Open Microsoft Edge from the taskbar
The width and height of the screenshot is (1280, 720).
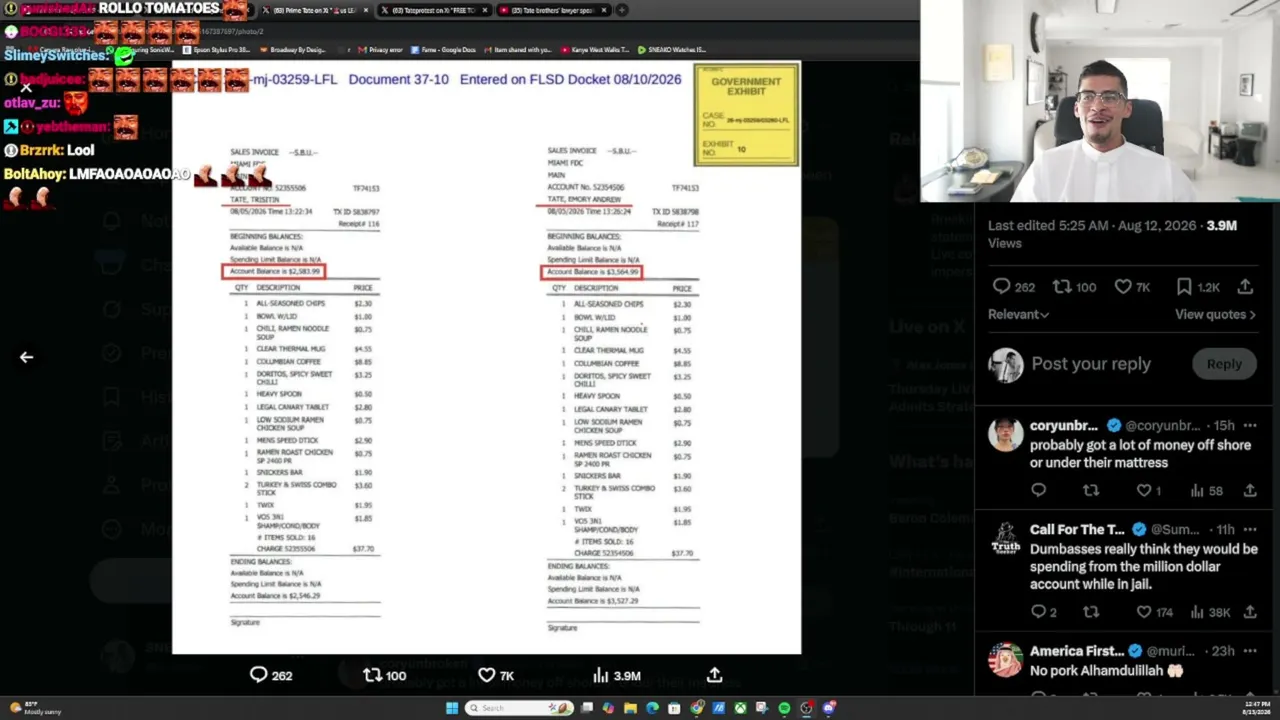click(x=652, y=708)
